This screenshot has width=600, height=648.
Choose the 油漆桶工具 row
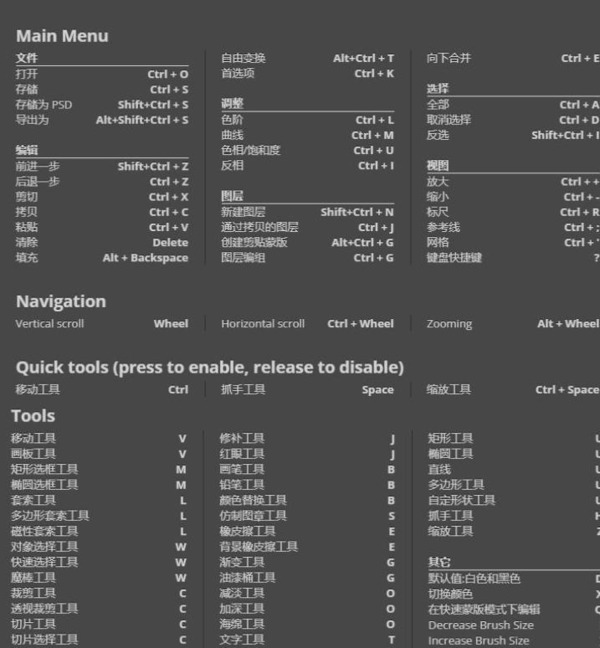[247, 577]
